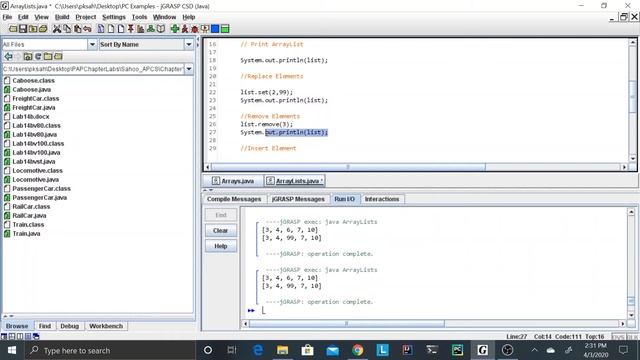Open the directory path dropdown arrow
This screenshot has width=640, height=360.
189,69
